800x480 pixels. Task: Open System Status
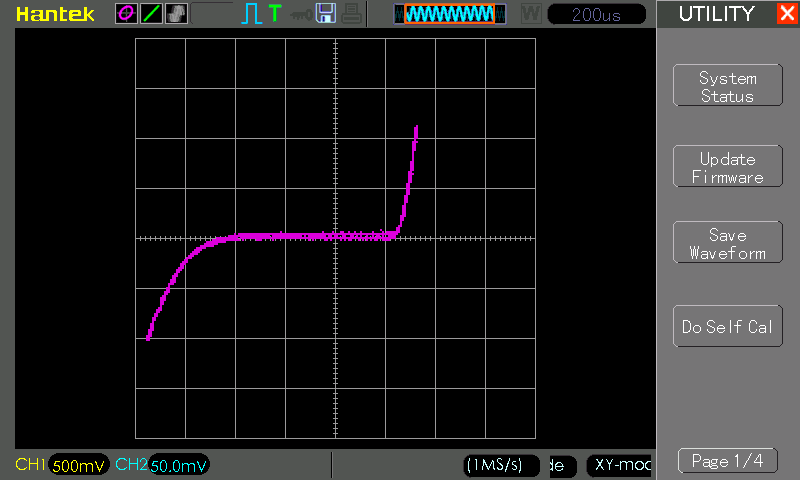click(x=728, y=85)
